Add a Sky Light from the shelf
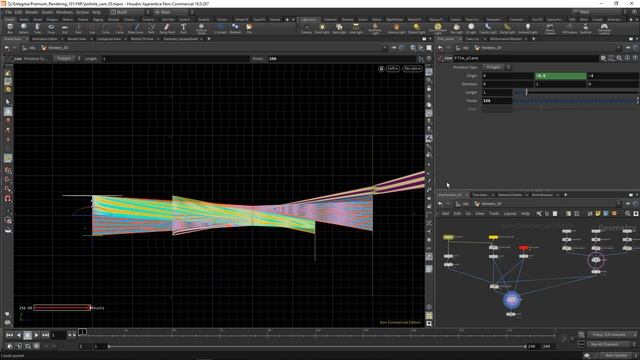640x360 pixels. point(456,28)
